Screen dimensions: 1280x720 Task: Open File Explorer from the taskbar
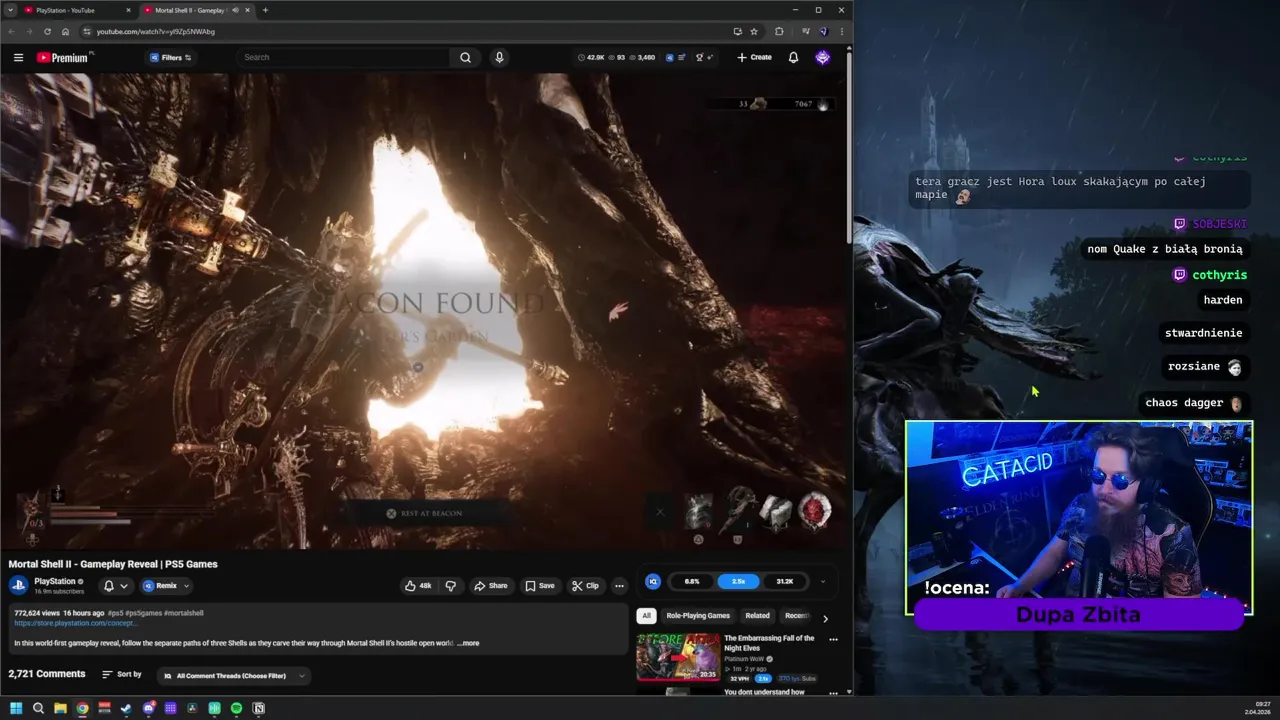tap(60, 708)
